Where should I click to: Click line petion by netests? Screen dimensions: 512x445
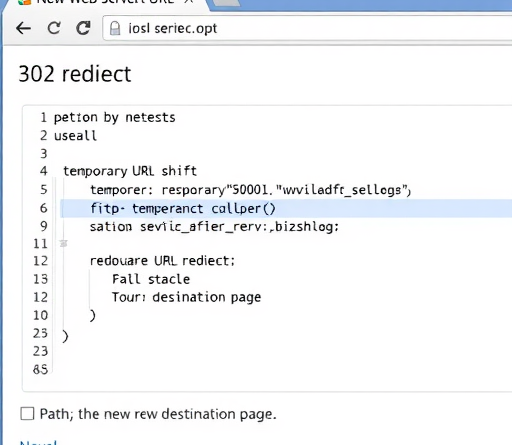pyautogui.click(x=114, y=118)
